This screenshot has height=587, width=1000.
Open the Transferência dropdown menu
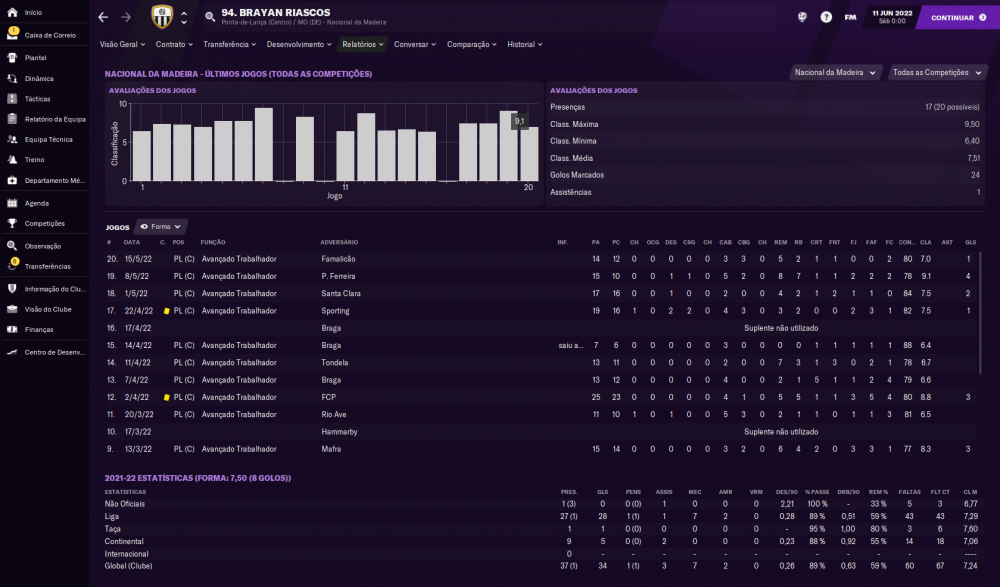[230, 44]
